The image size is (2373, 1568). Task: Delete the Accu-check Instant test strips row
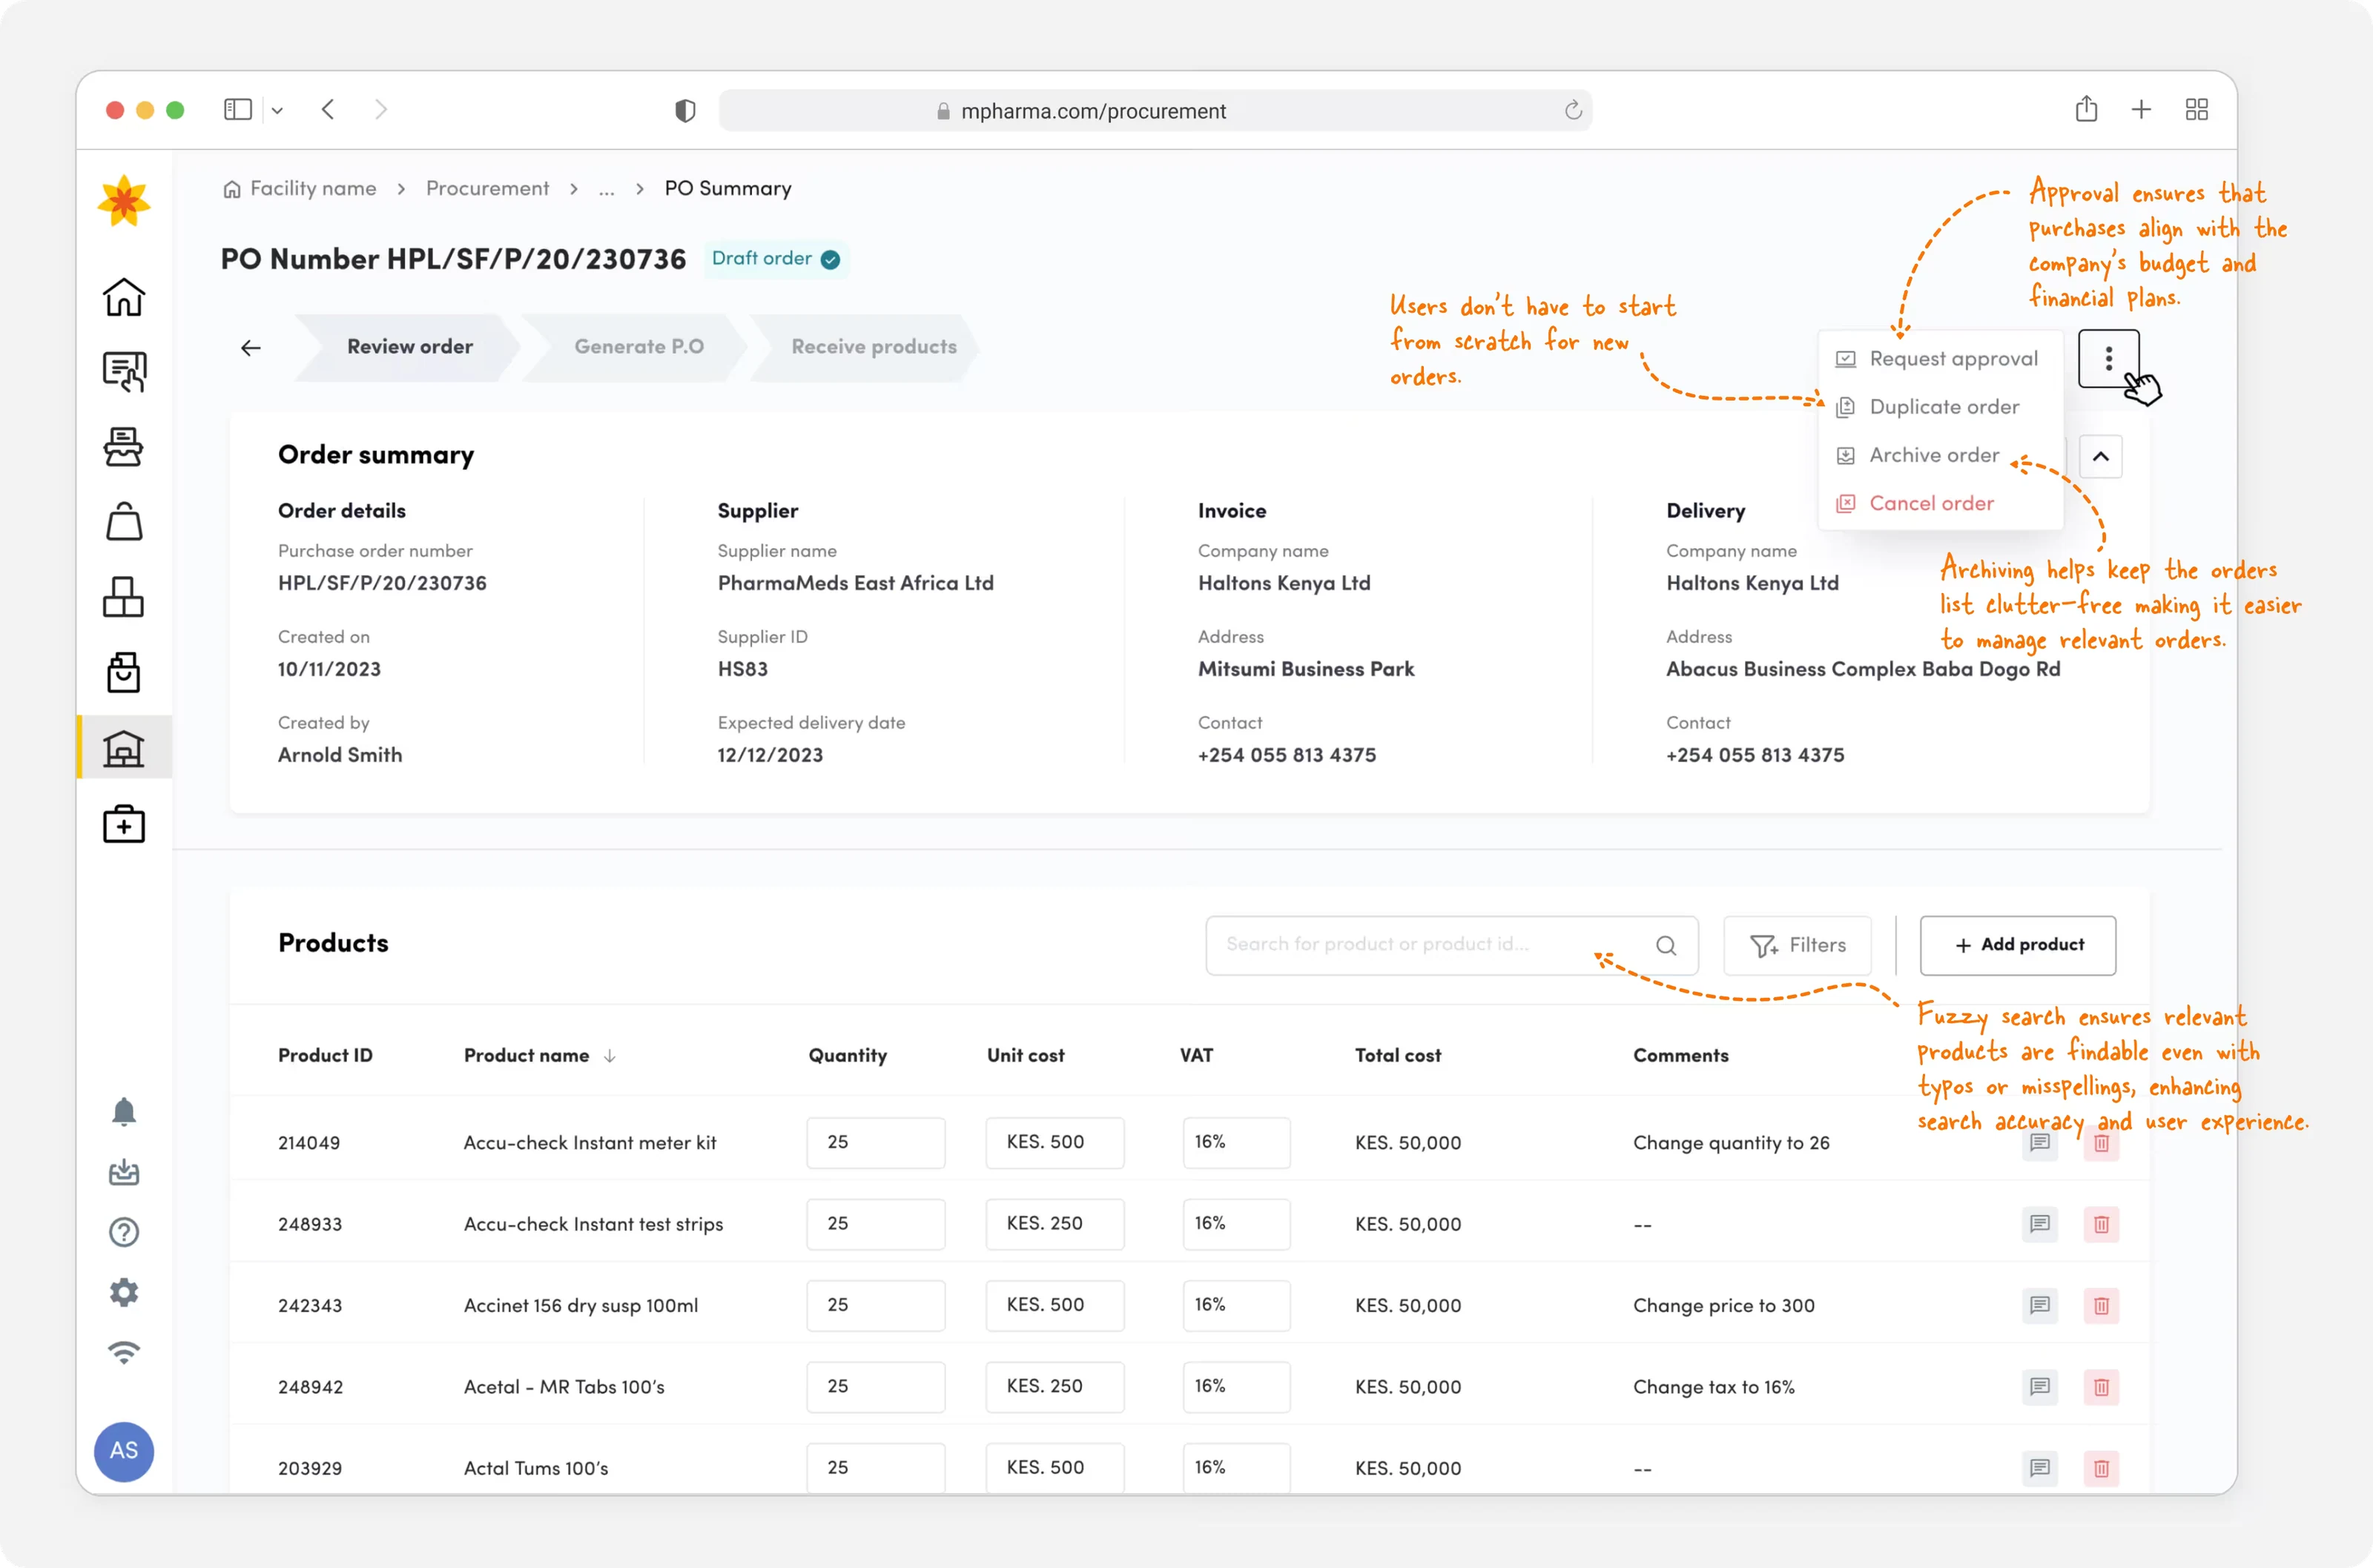(2101, 1224)
